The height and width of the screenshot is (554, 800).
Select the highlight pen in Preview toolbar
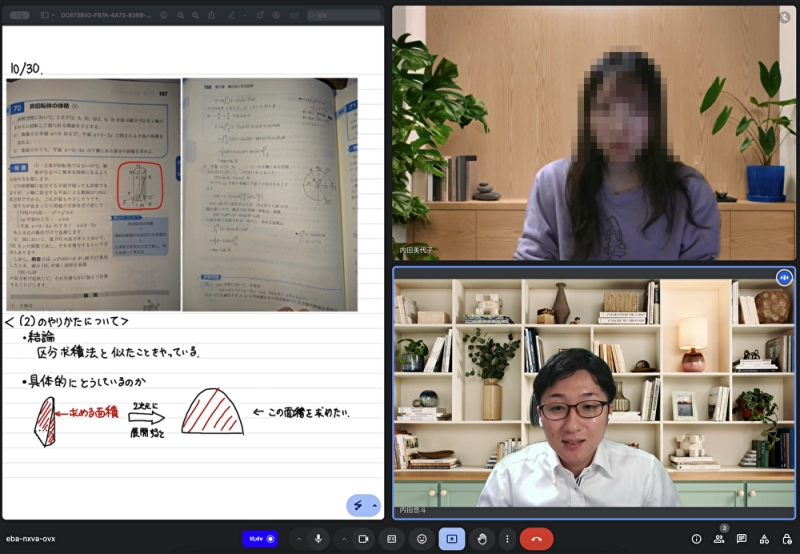[231, 15]
